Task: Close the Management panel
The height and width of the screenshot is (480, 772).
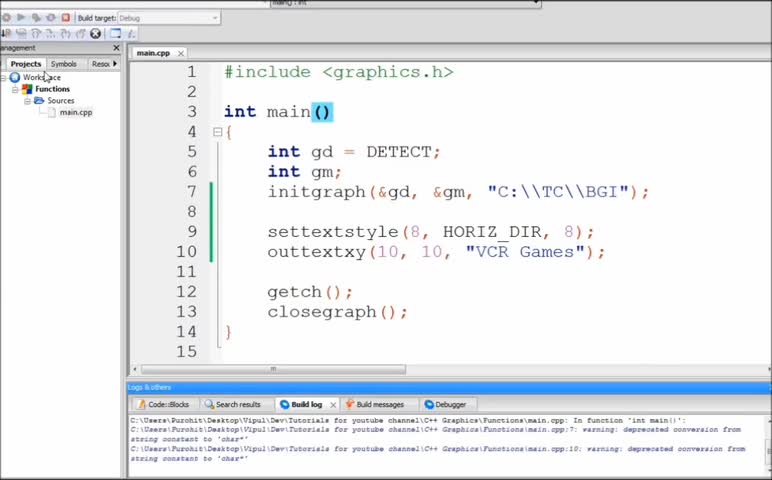Action: click(x=116, y=48)
